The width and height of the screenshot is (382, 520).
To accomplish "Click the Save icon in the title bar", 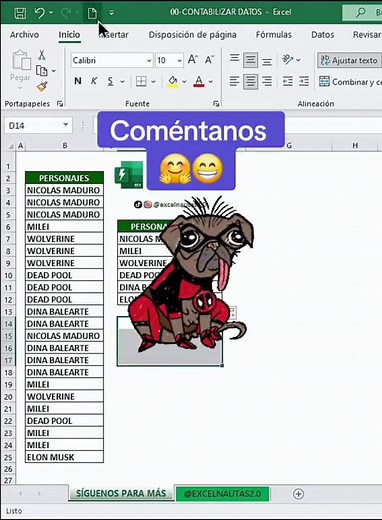I will (x=20, y=13).
